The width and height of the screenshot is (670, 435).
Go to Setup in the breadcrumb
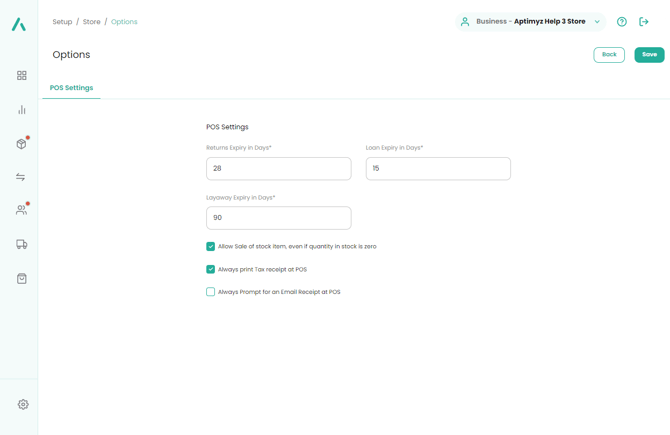tap(62, 22)
